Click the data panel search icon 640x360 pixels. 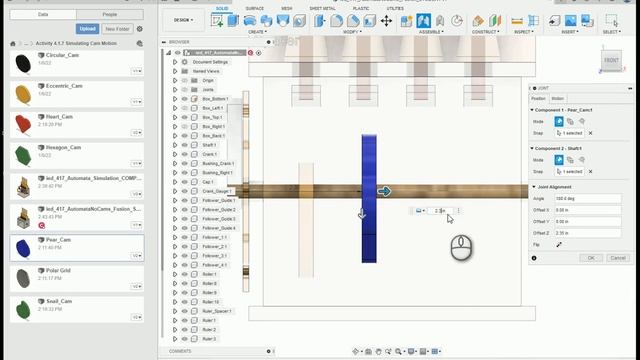click(140, 43)
